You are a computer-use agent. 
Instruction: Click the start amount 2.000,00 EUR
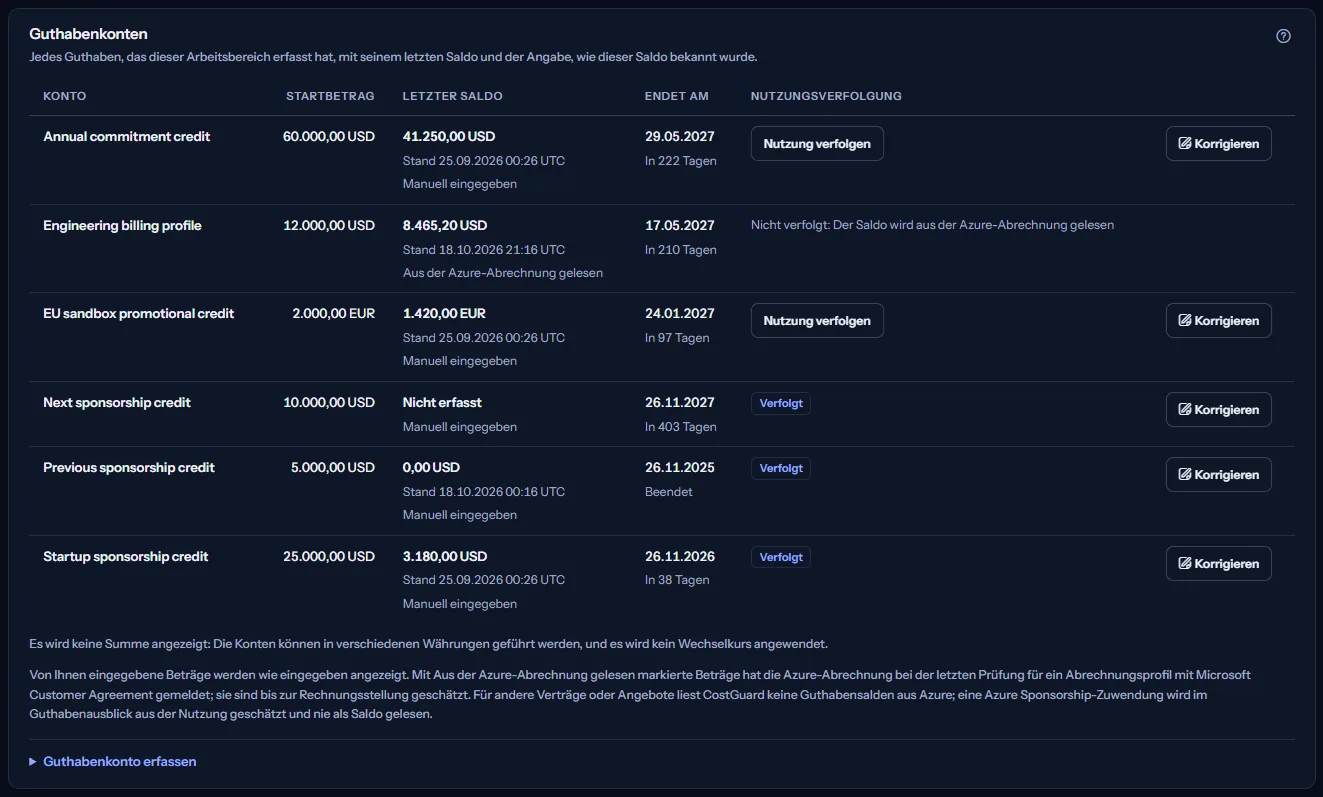334,314
